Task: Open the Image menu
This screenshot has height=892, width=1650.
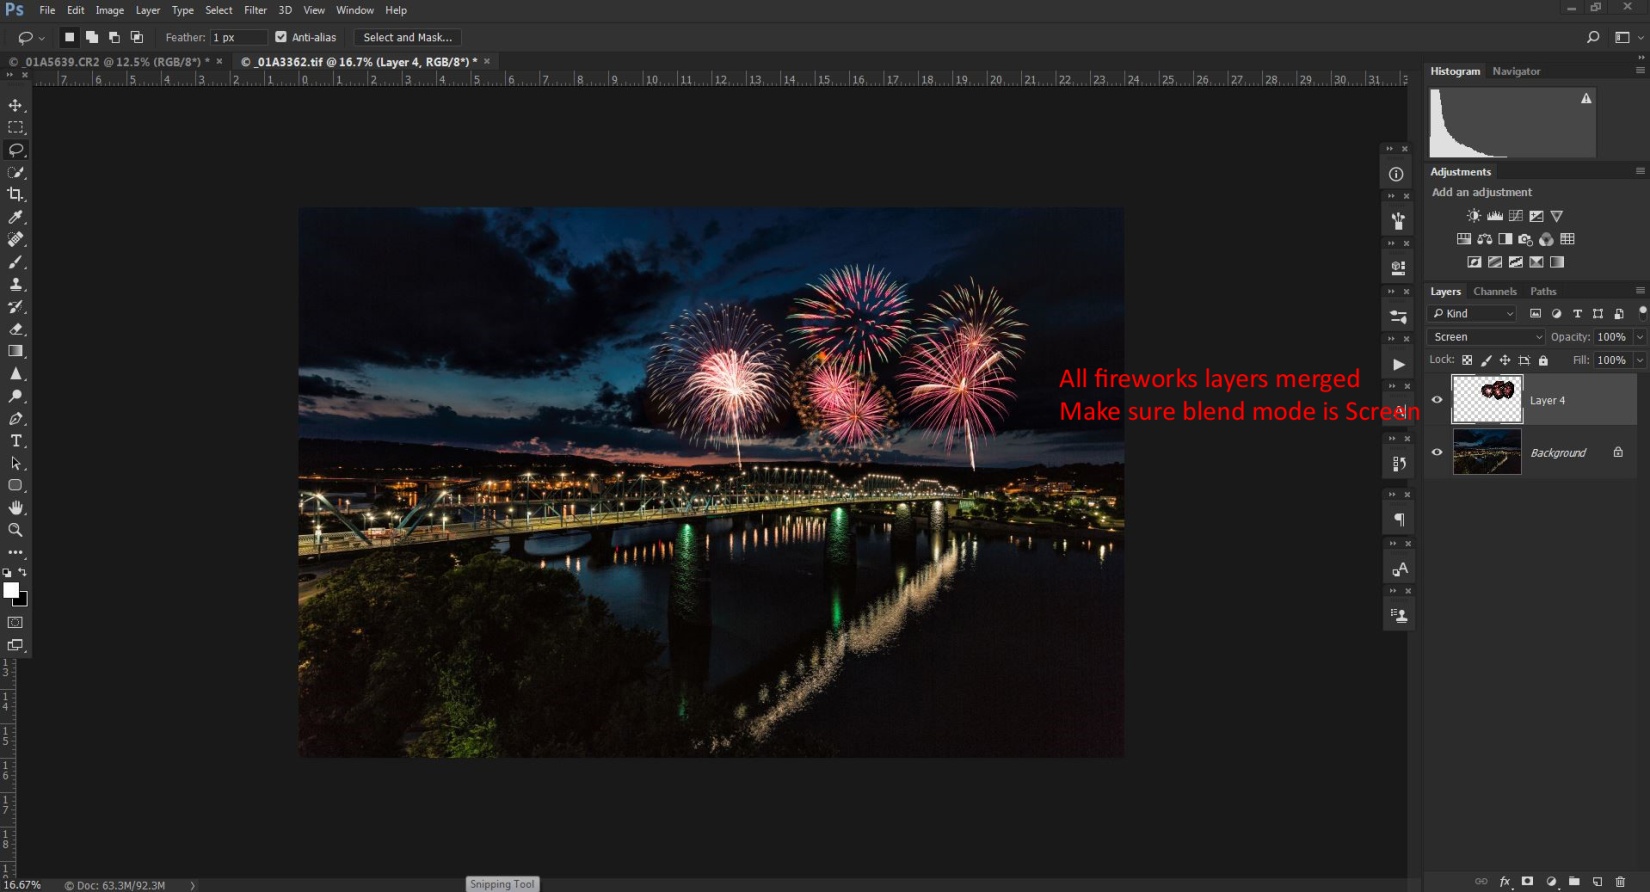Action: coord(109,10)
